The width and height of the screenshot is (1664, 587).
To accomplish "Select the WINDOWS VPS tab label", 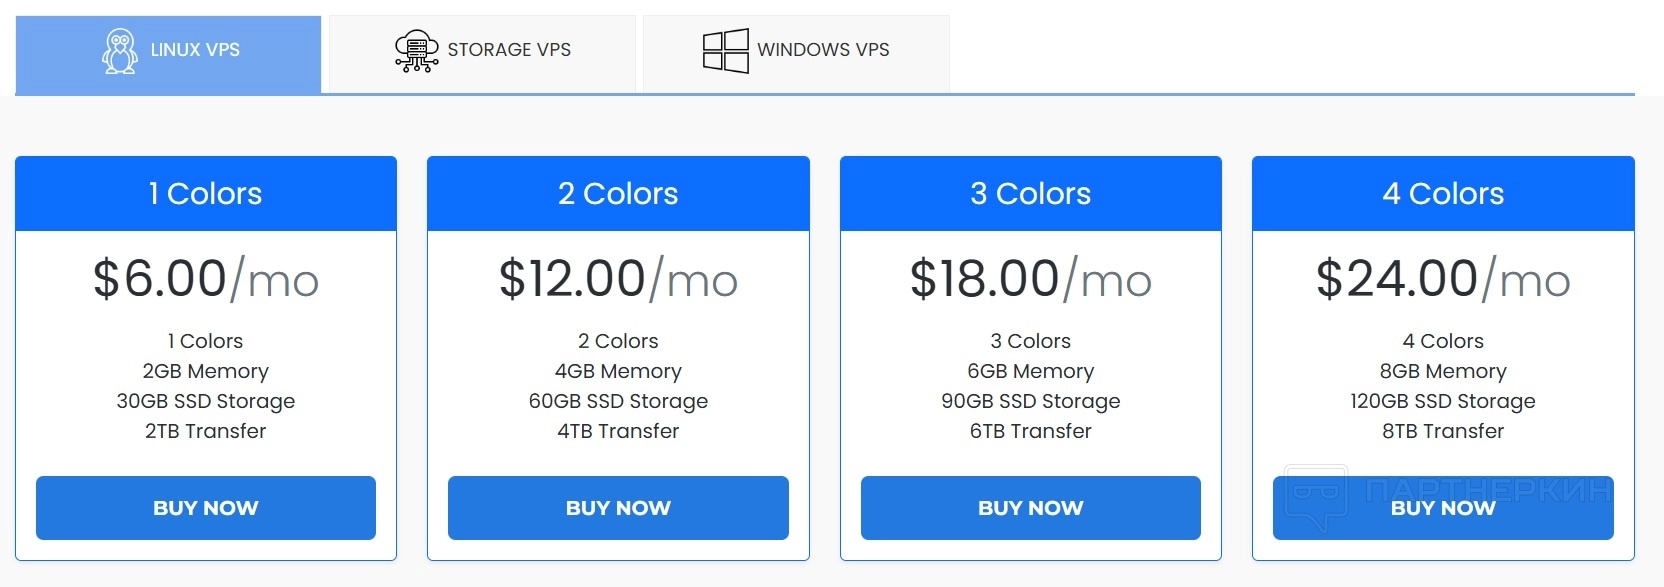I will click(x=823, y=50).
